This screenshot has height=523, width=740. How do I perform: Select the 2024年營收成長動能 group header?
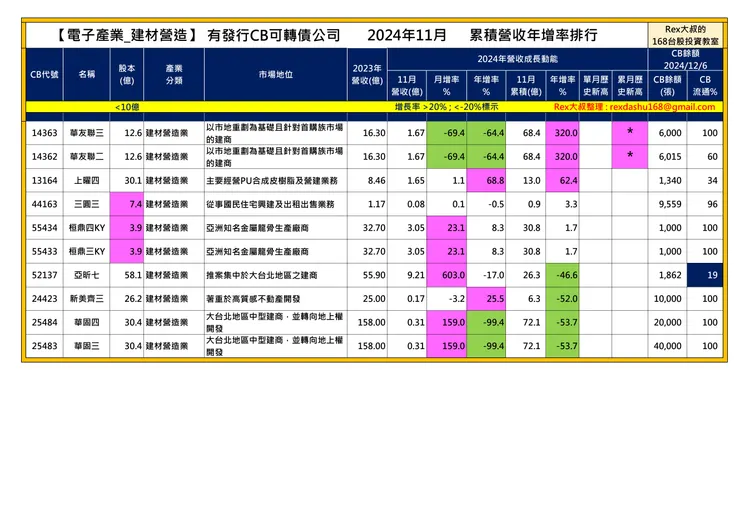(x=517, y=59)
